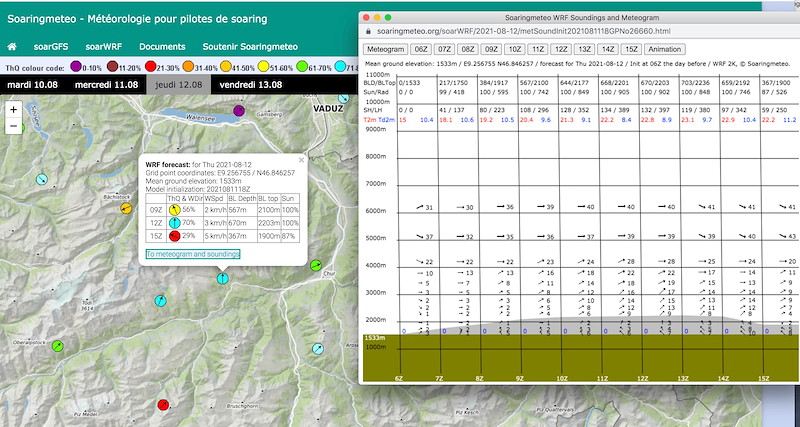The image size is (800, 427).
Task: Click green forecast marker near Chur
Action: 316,265
